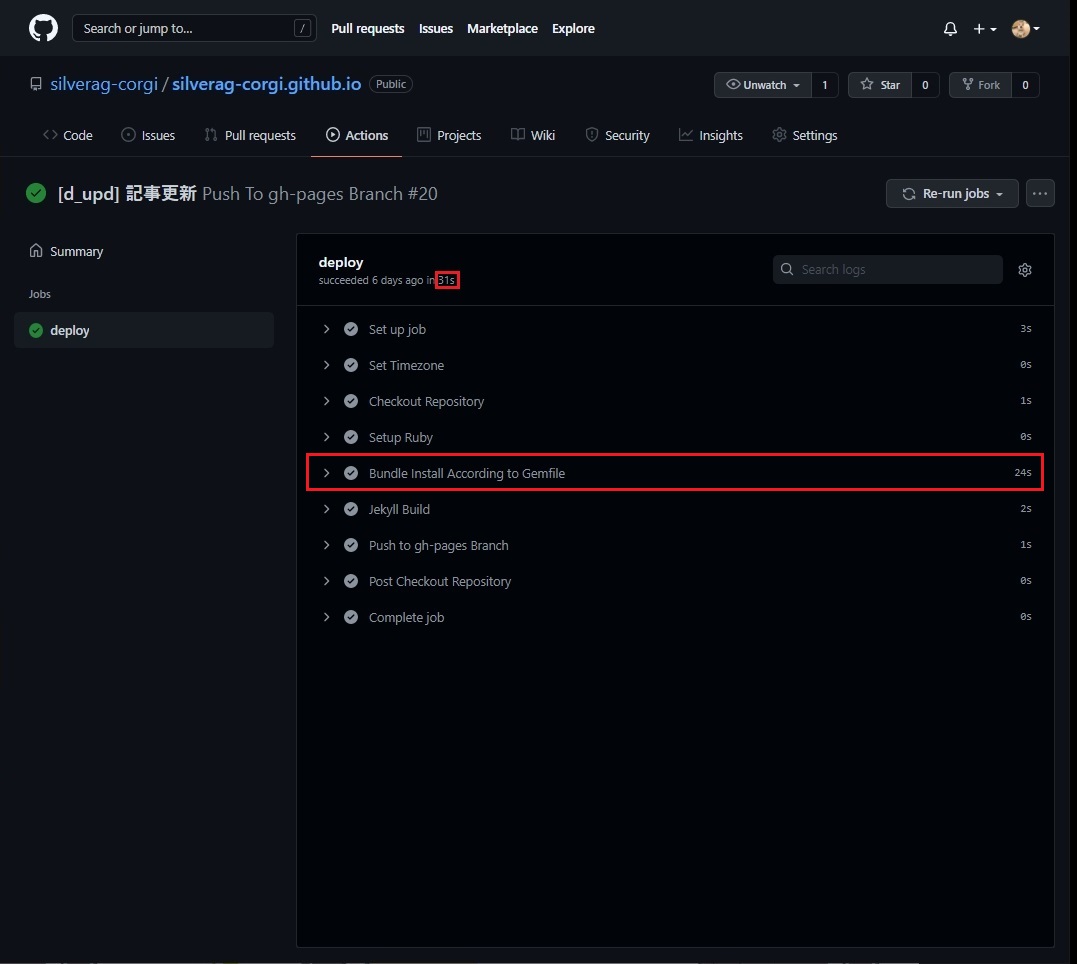Click the Post Checkout Repository checkmark

pyautogui.click(x=351, y=581)
